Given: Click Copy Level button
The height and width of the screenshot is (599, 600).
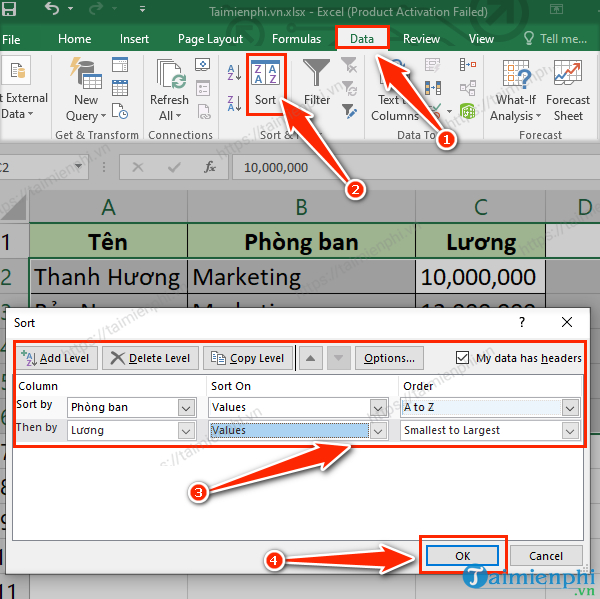Looking at the screenshot, I should point(248,358).
